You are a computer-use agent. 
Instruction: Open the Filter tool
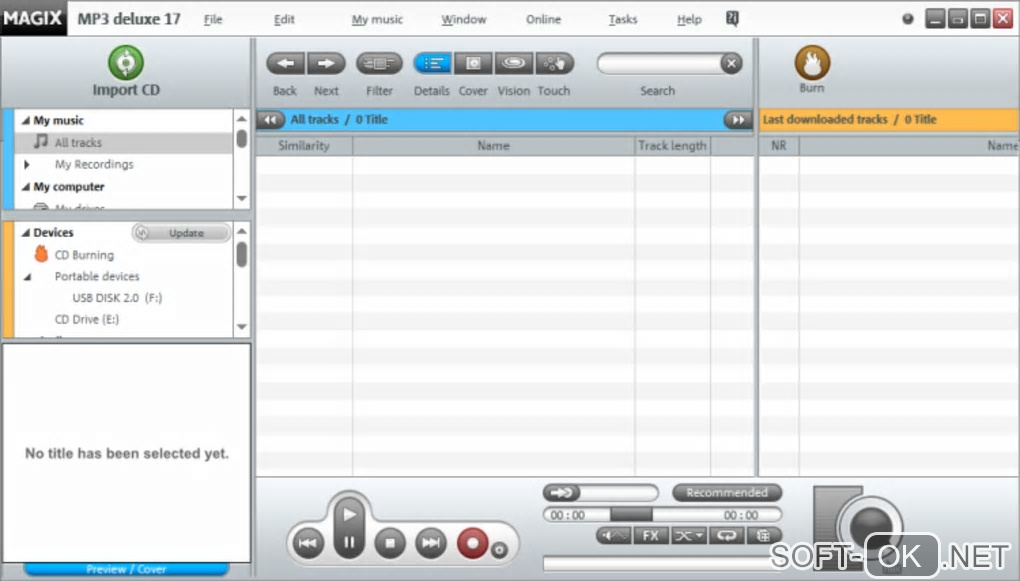click(x=379, y=64)
